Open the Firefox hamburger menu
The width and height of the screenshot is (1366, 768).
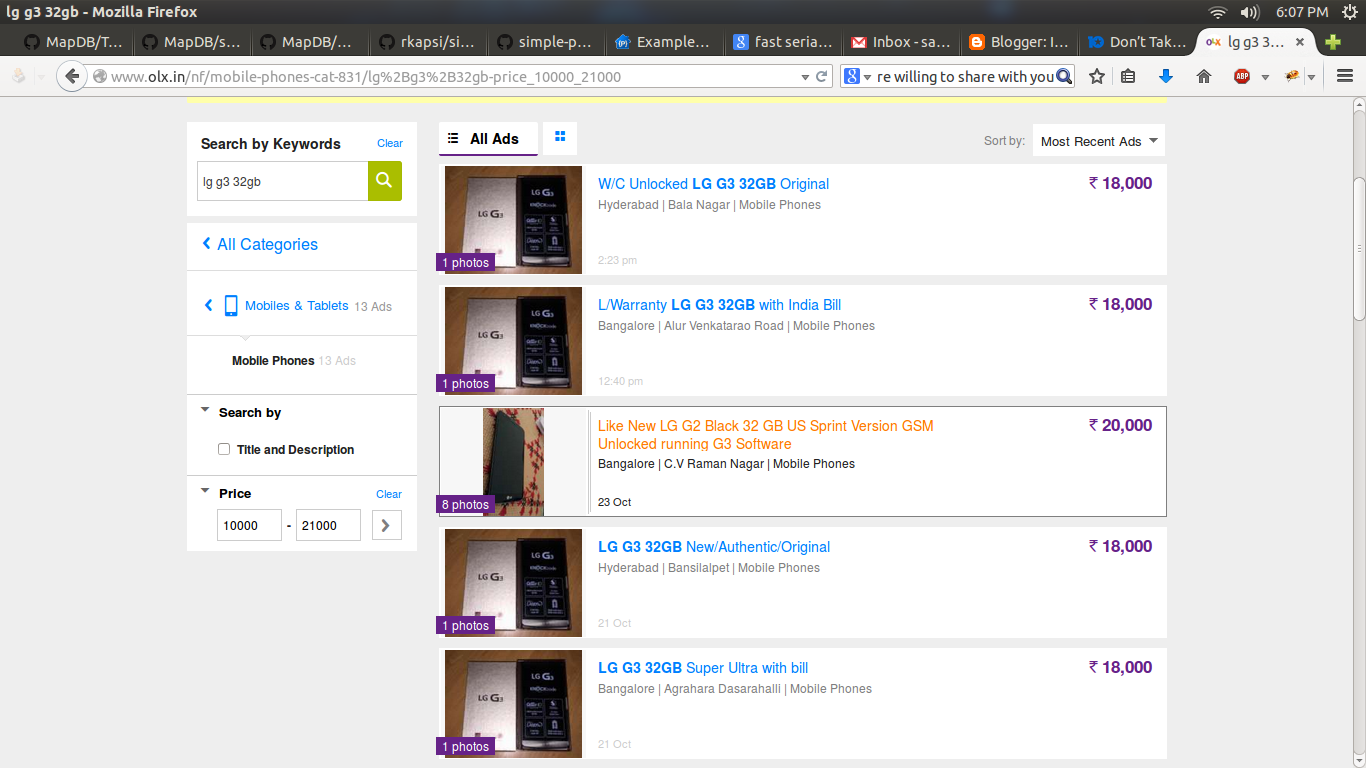(1345, 76)
